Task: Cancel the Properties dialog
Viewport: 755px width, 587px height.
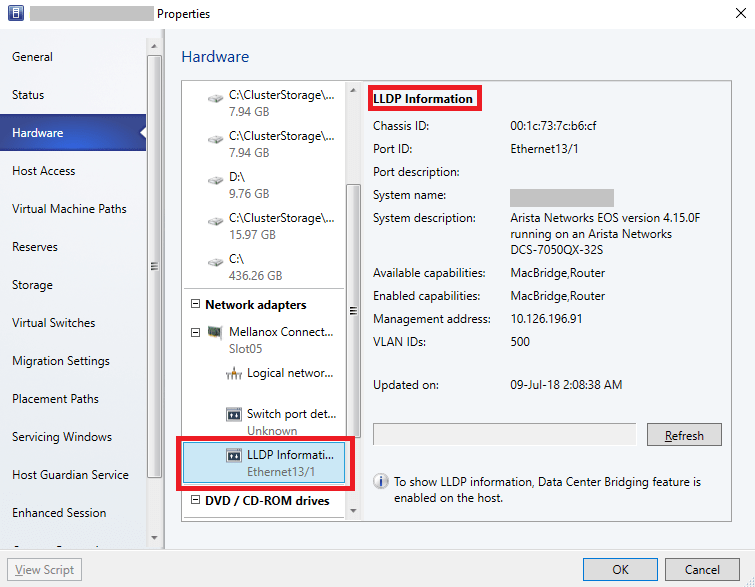Action: [702, 570]
